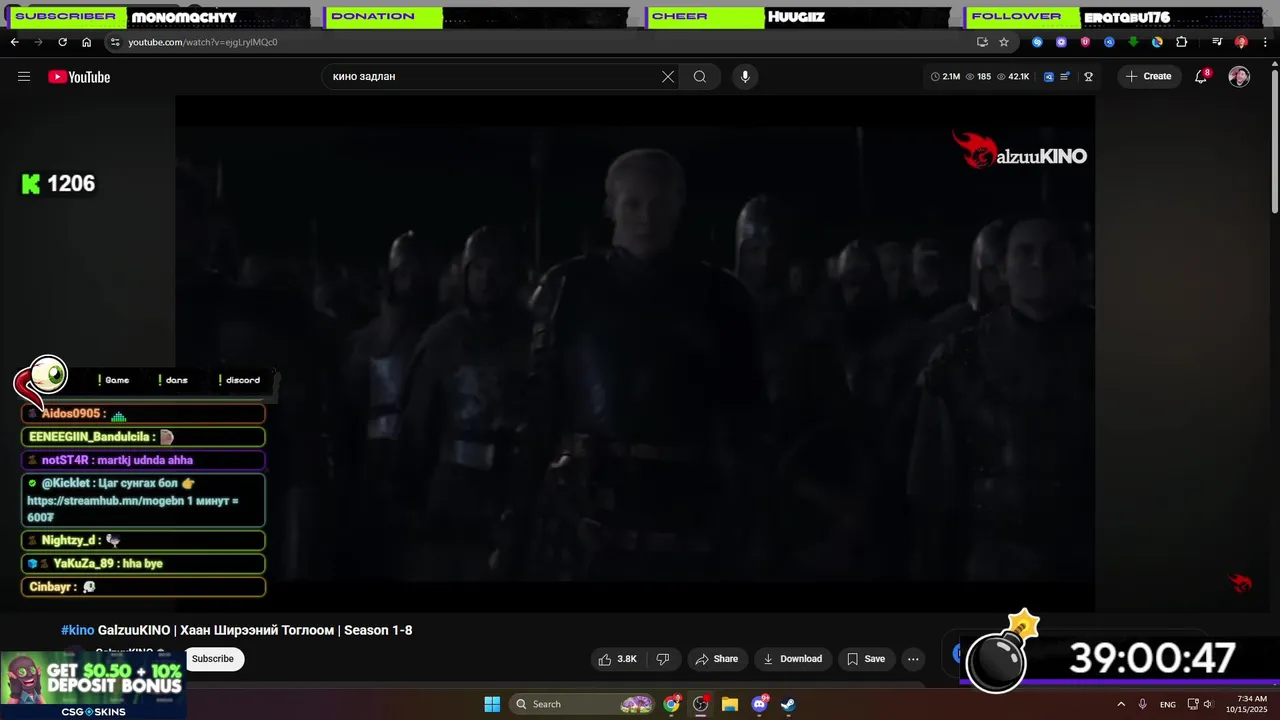Go forward with the browser forward arrow
Image resolution: width=1280 pixels, height=720 pixels.
coord(38,42)
